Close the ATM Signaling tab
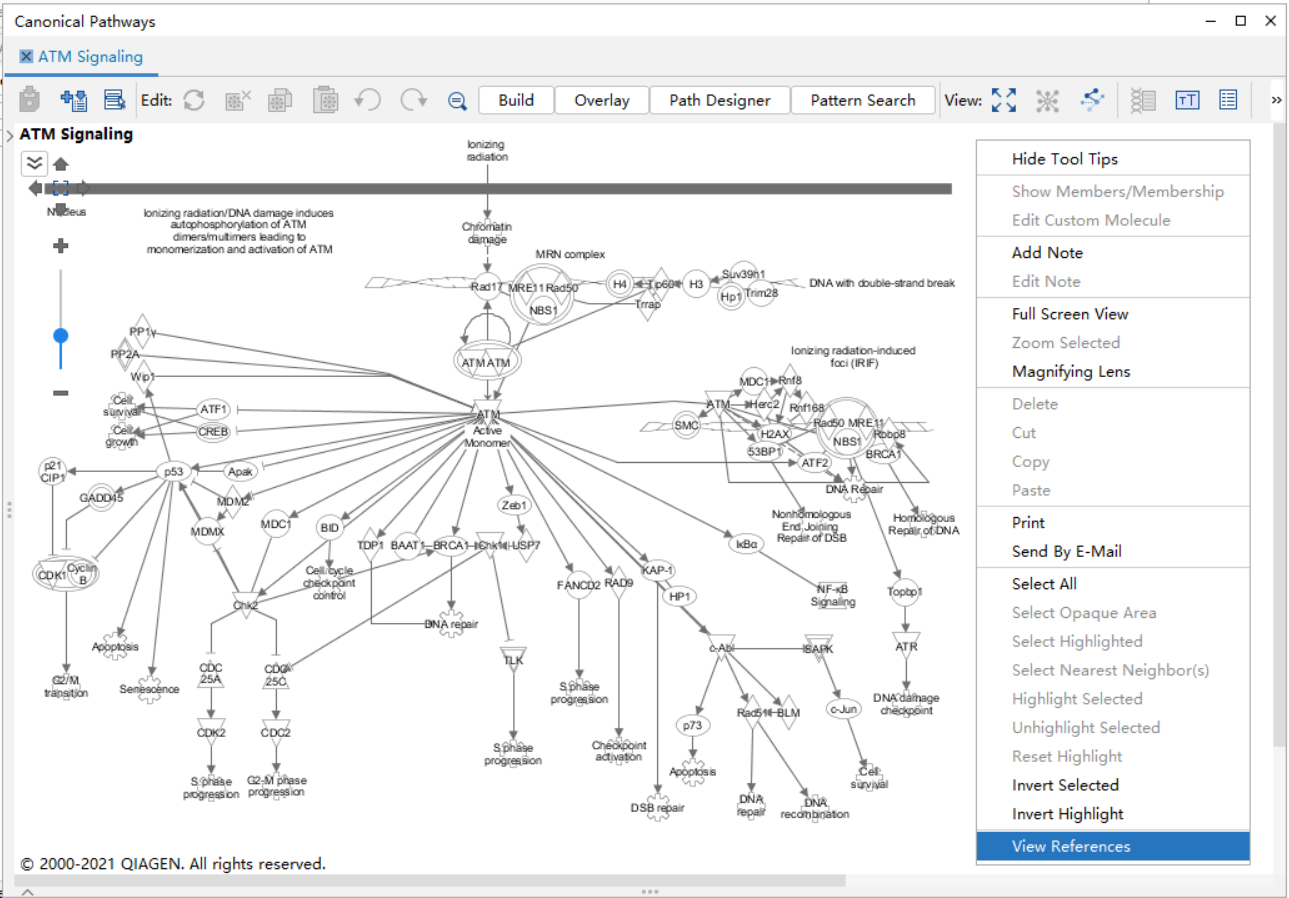This screenshot has height=898, width=1289. pos(26,57)
